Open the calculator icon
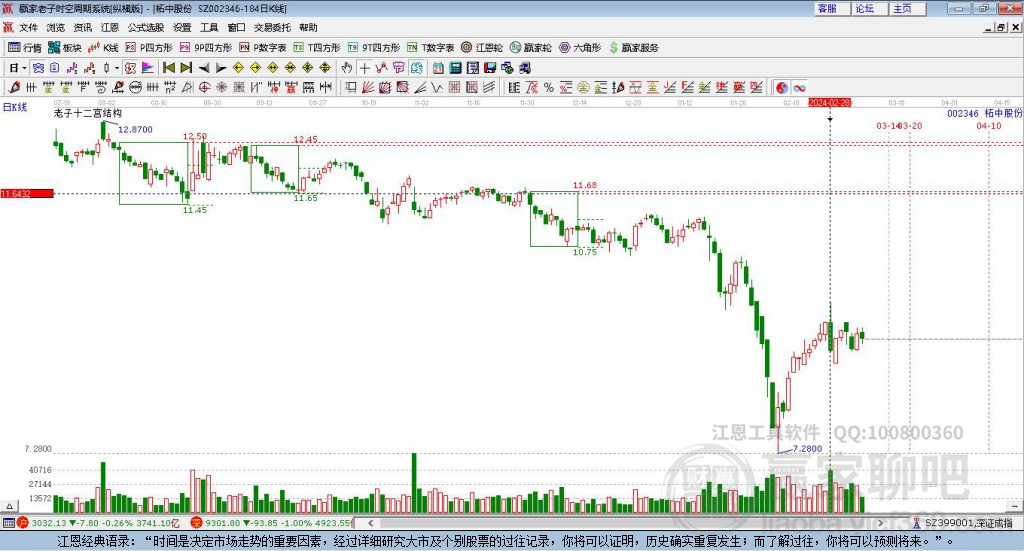1024x551 pixels. [x=455, y=68]
